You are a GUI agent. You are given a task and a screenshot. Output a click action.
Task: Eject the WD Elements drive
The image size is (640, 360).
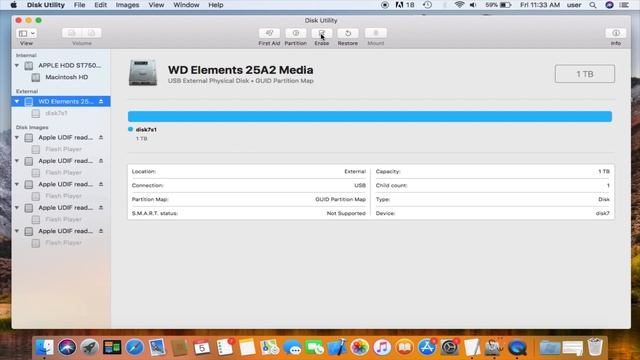click(101, 101)
